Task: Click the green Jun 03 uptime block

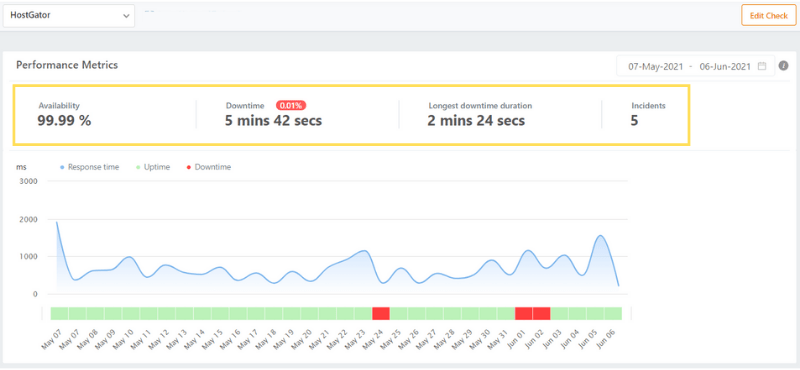Action: click(x=560, y=313)
